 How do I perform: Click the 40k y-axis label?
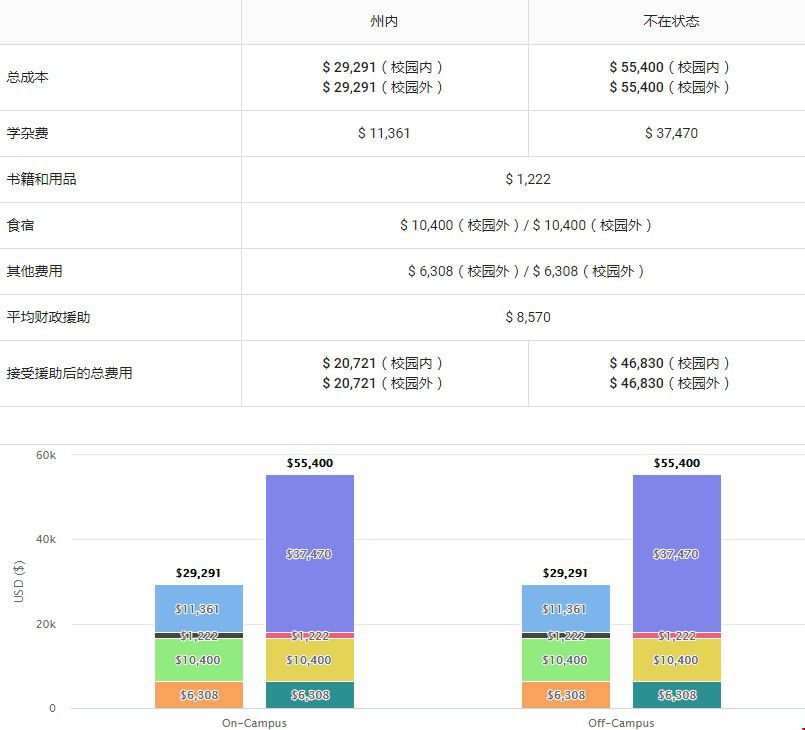tap(46, 540)
